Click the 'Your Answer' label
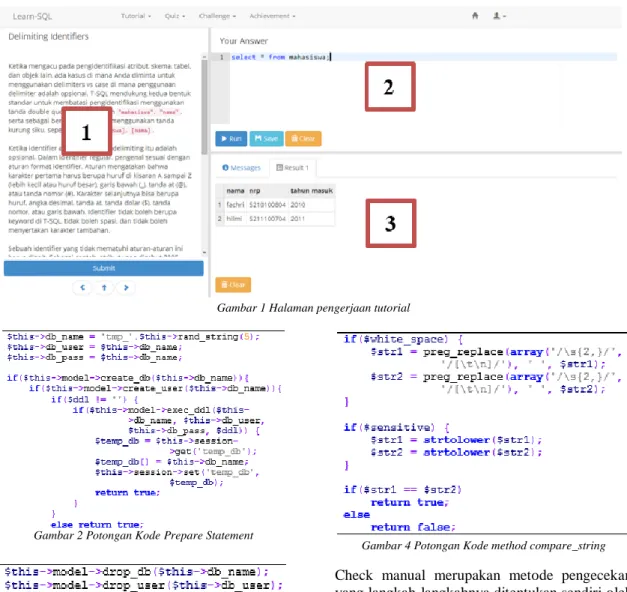This screenshot has height=592, width=627. (244, 41)
